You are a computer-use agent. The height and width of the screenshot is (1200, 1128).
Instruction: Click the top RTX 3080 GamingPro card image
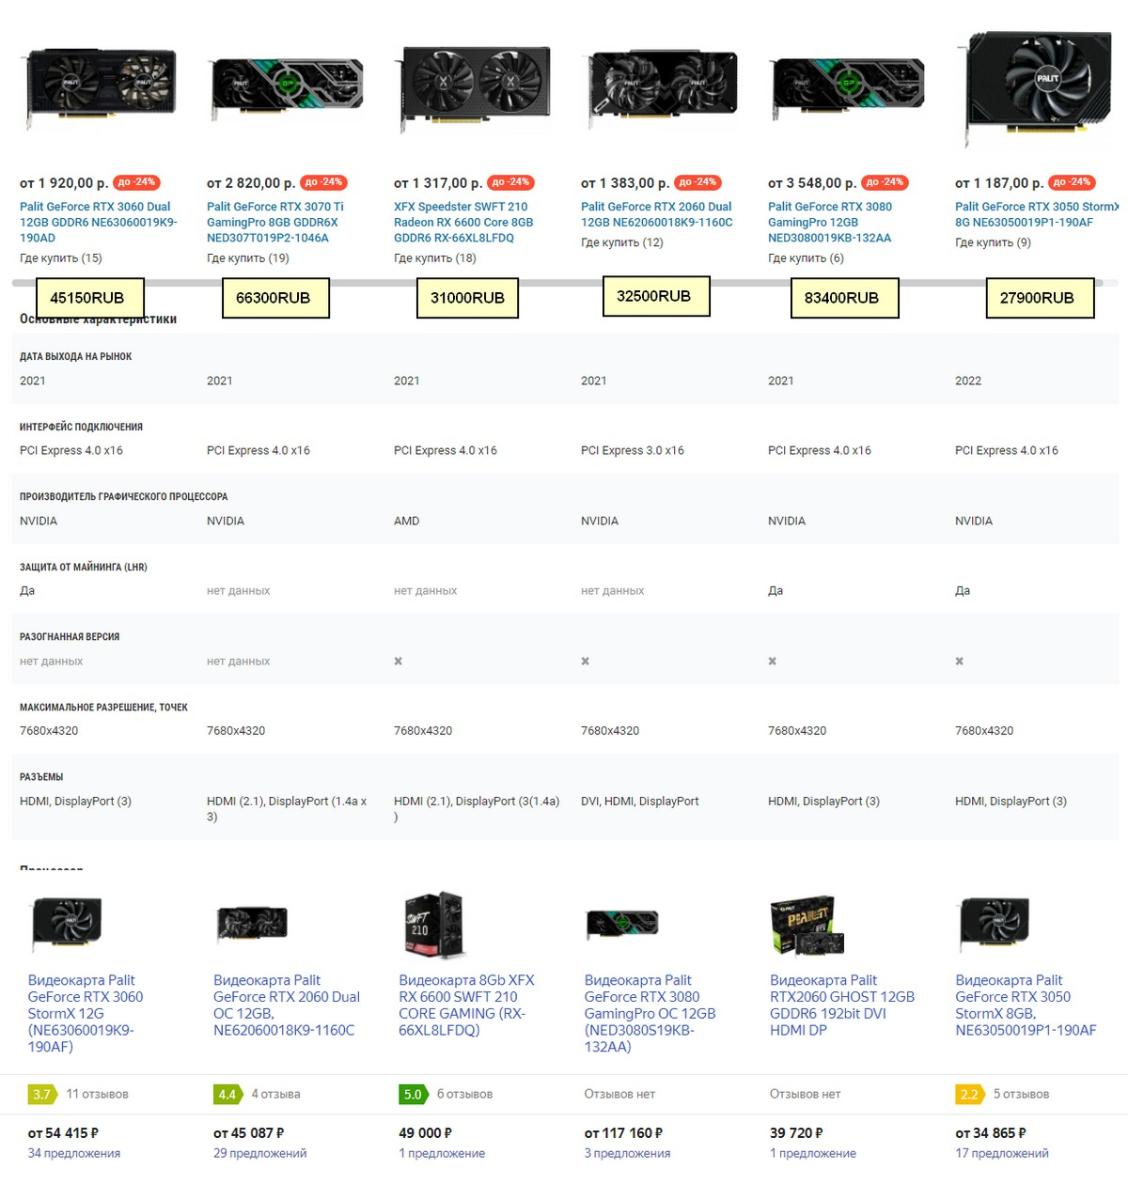pyautogui.click(x=848, y=86)
